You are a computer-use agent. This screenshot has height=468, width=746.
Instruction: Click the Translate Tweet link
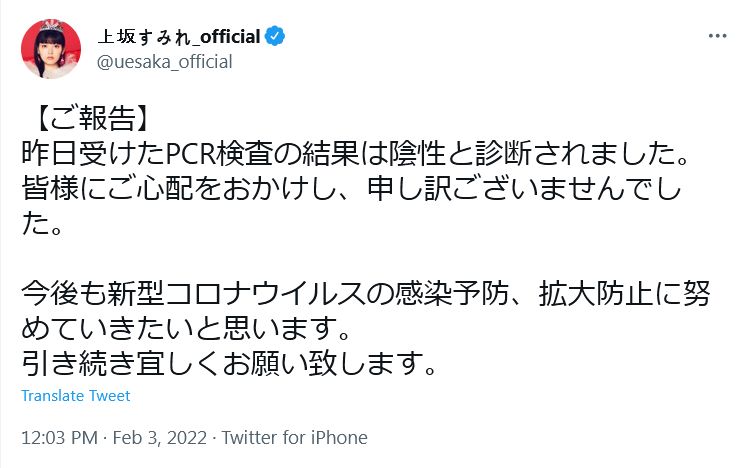pos(76,396)
